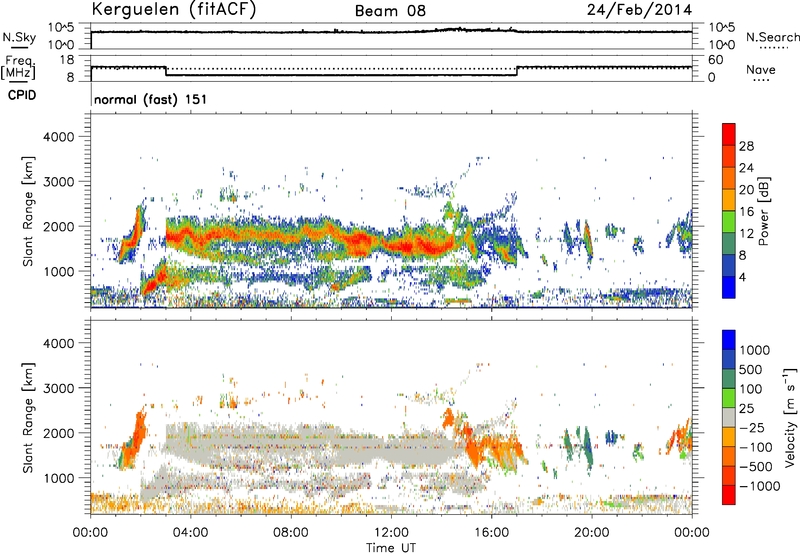
Task: Click the Velocity panel "Slant Range [km]" title
Action: (x=28, y=418)
